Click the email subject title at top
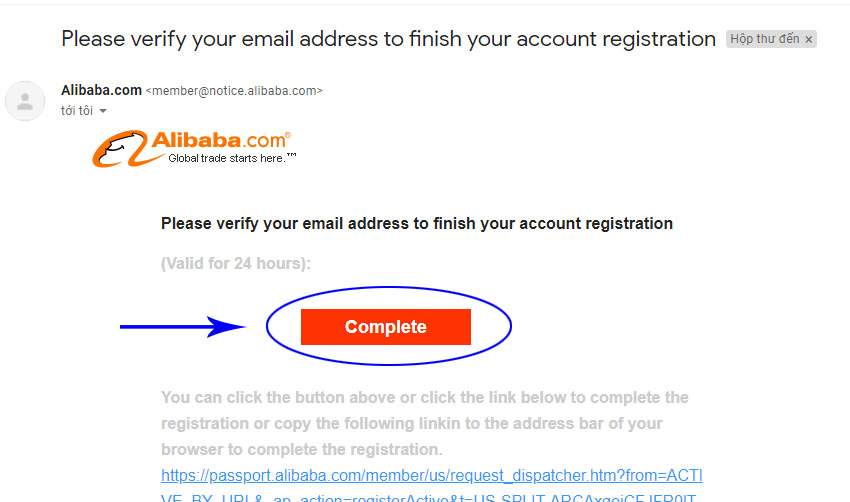This screenshot has width=850, height=502. [x=388, y=39]
